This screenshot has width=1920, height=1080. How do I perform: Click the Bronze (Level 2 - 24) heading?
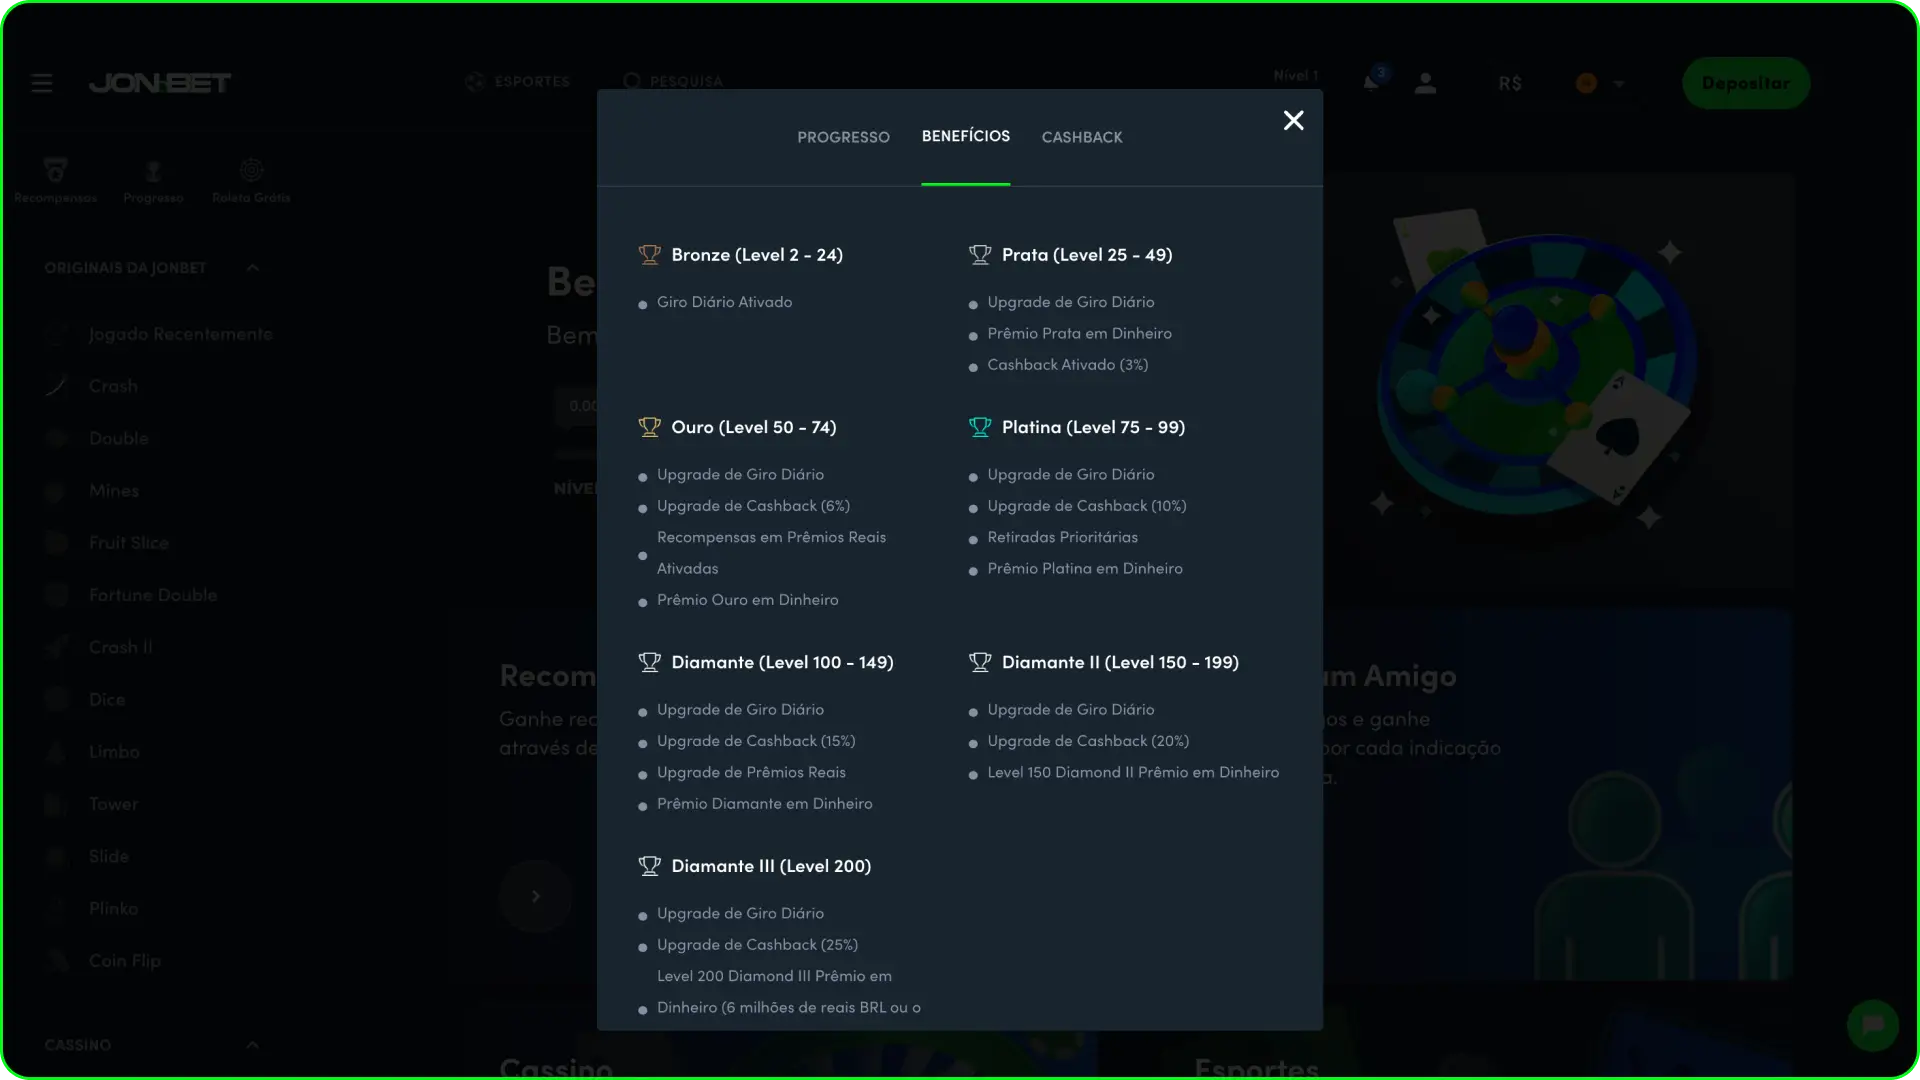pos(757,255)
